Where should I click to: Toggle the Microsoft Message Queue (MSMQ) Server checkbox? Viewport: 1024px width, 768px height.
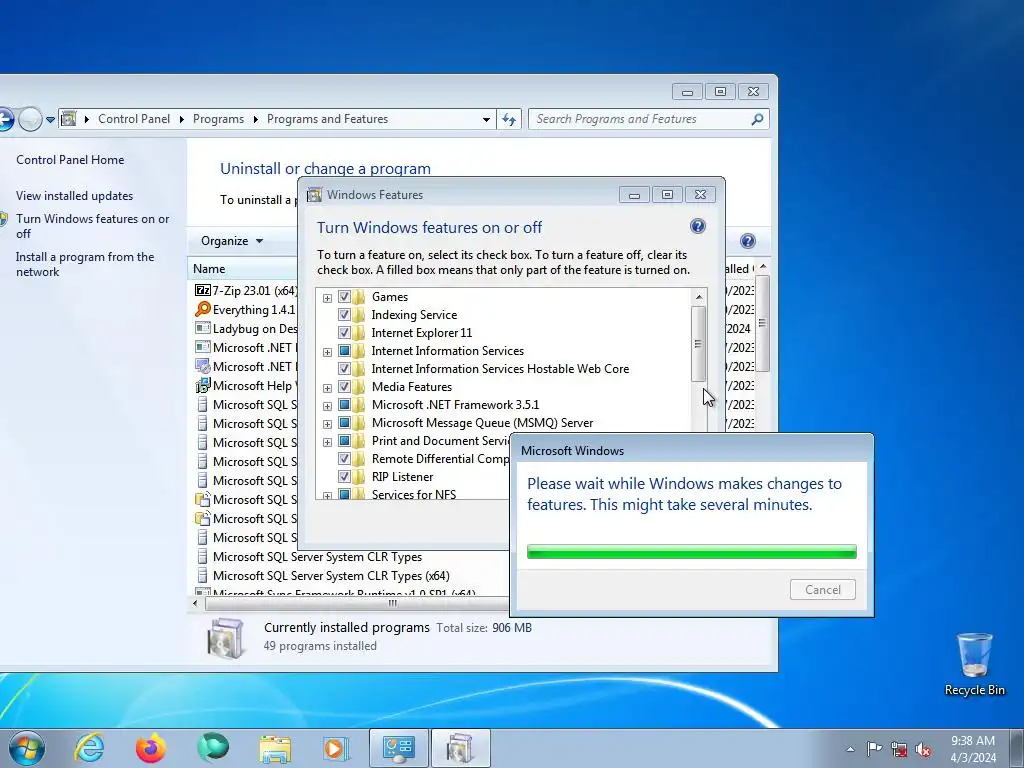344,423
